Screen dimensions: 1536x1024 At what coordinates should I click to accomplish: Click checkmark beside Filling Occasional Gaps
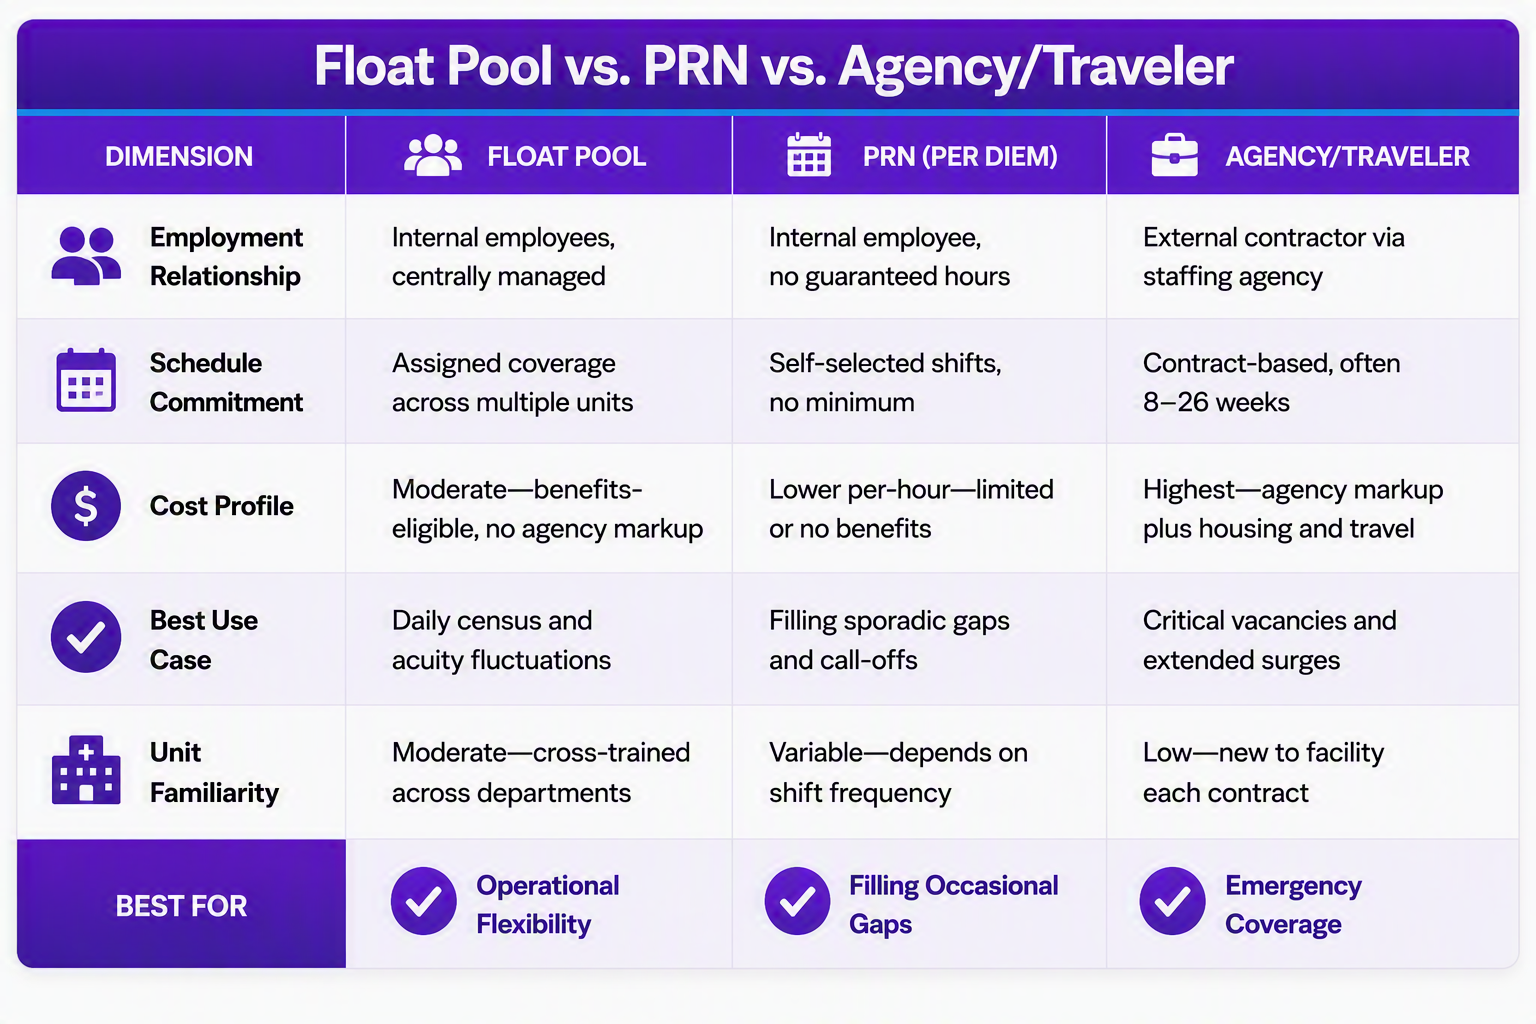pyautogui.click(x=797, y=901)
